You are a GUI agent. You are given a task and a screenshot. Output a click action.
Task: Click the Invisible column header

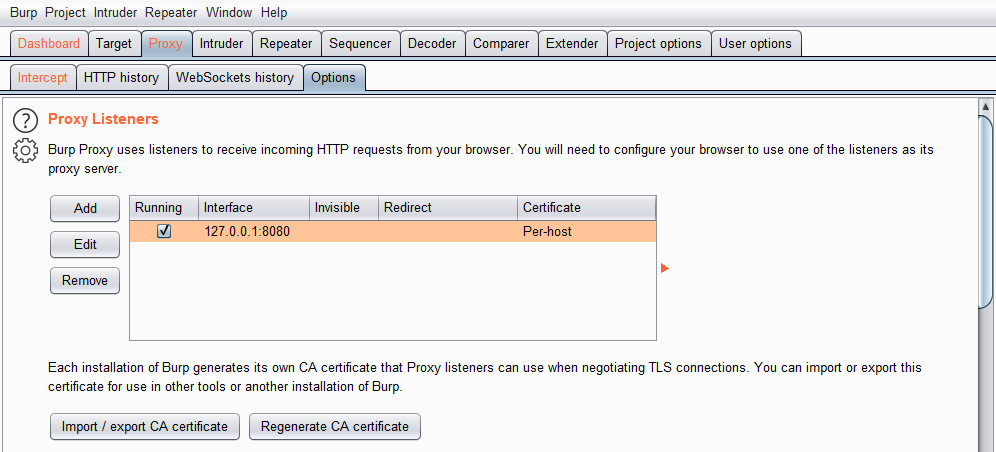[x=344, y=208]
